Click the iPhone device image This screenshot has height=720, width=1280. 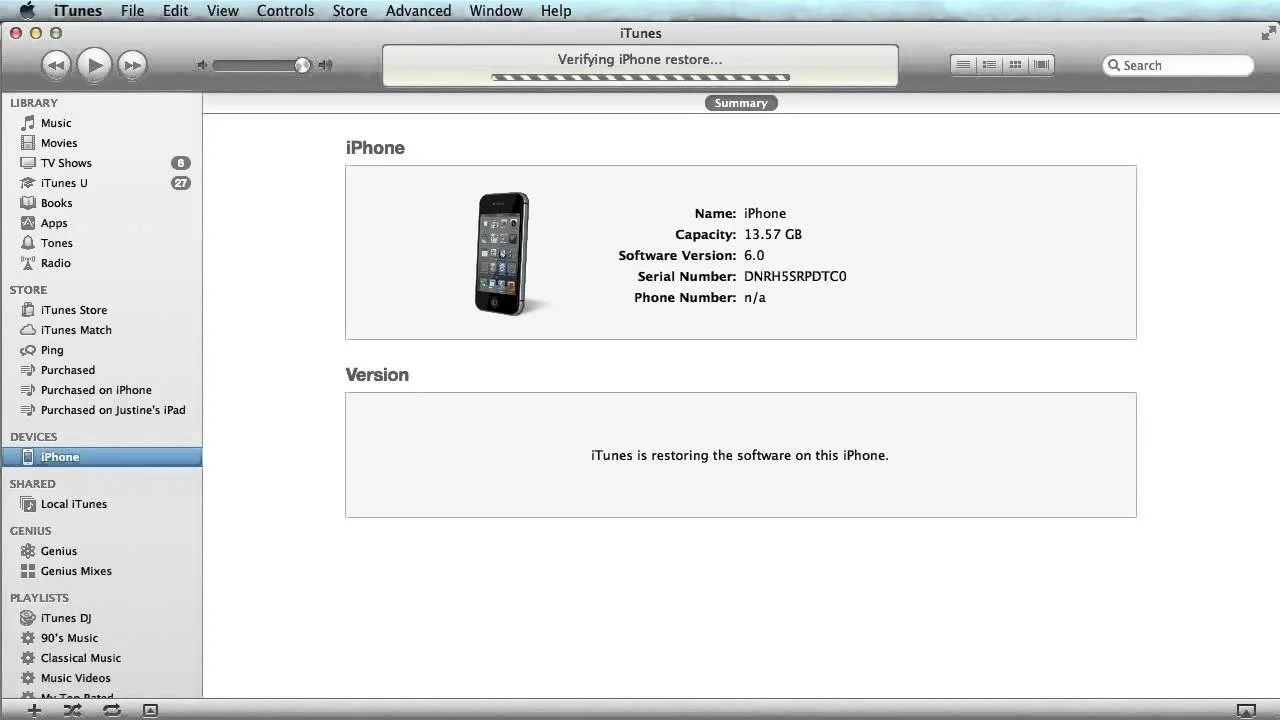[x=503, y=254]
